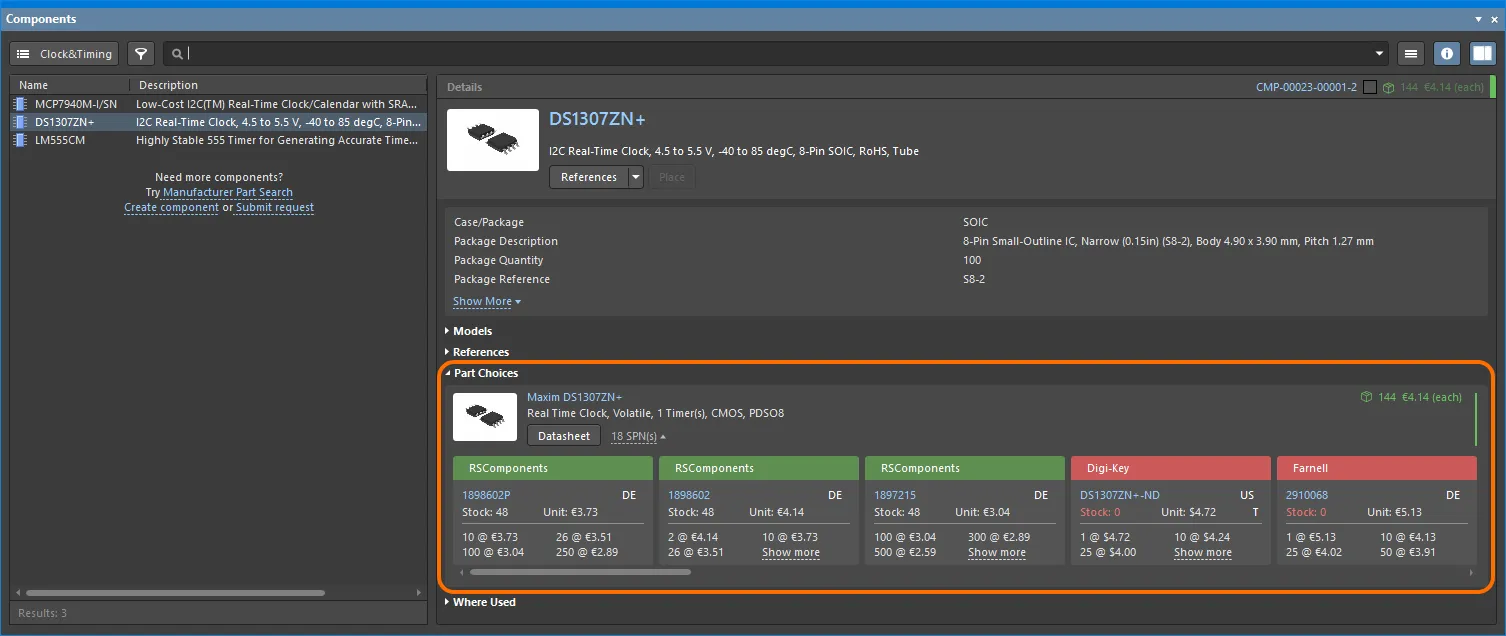Collapse the 18 SPN(s) supplier list

[x=638, y=437]
